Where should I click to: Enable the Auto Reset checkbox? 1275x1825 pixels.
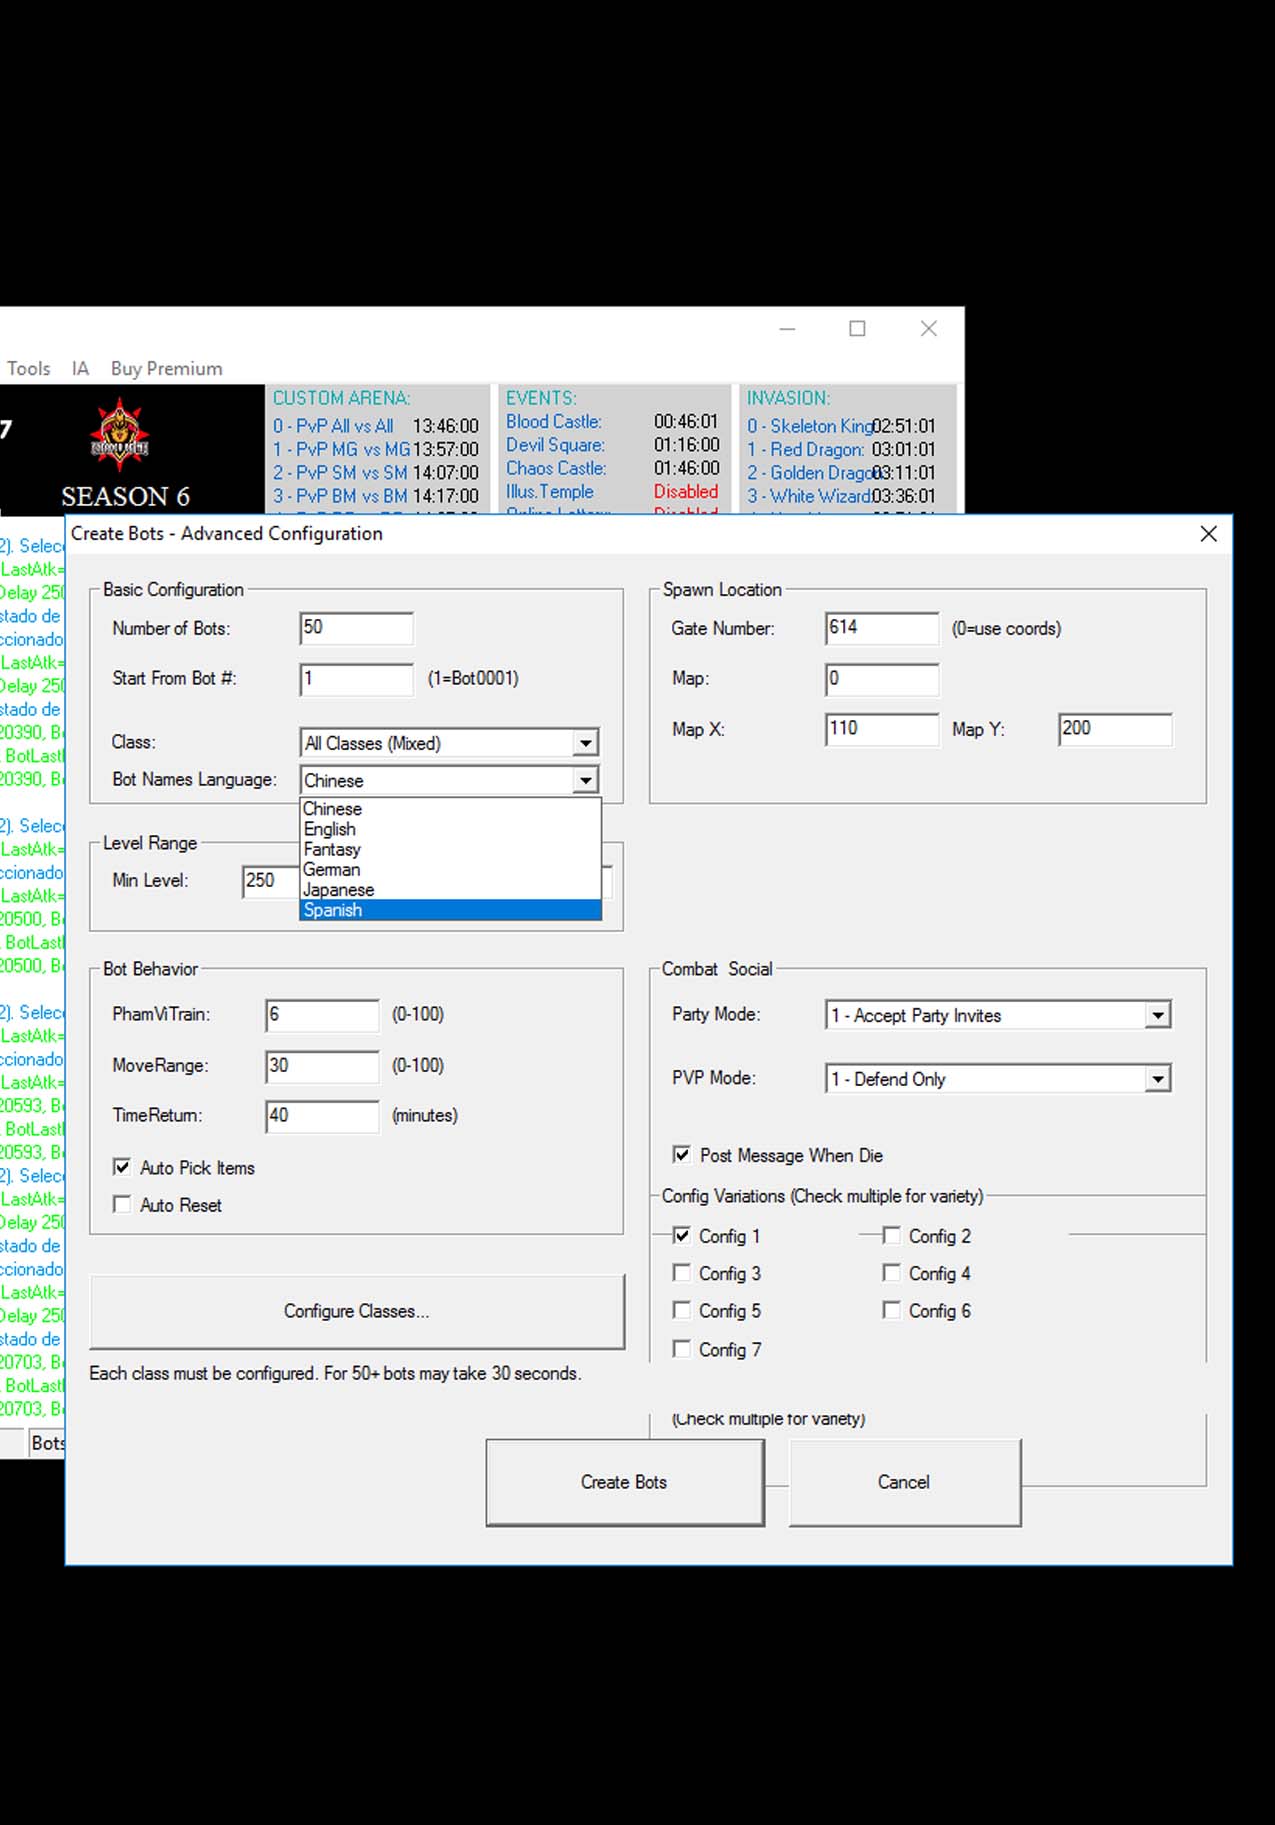[122, 1205]
